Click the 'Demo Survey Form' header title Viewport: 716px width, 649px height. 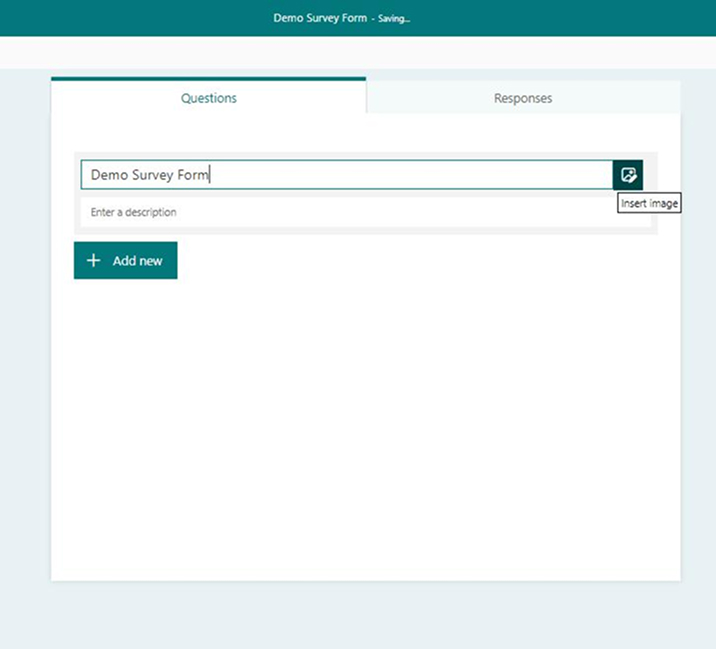pos(320,18)
